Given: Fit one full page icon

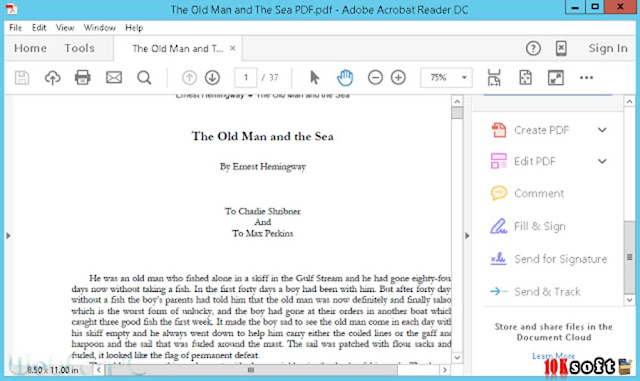Looking at the screenshot, I should tap(525, 78).
